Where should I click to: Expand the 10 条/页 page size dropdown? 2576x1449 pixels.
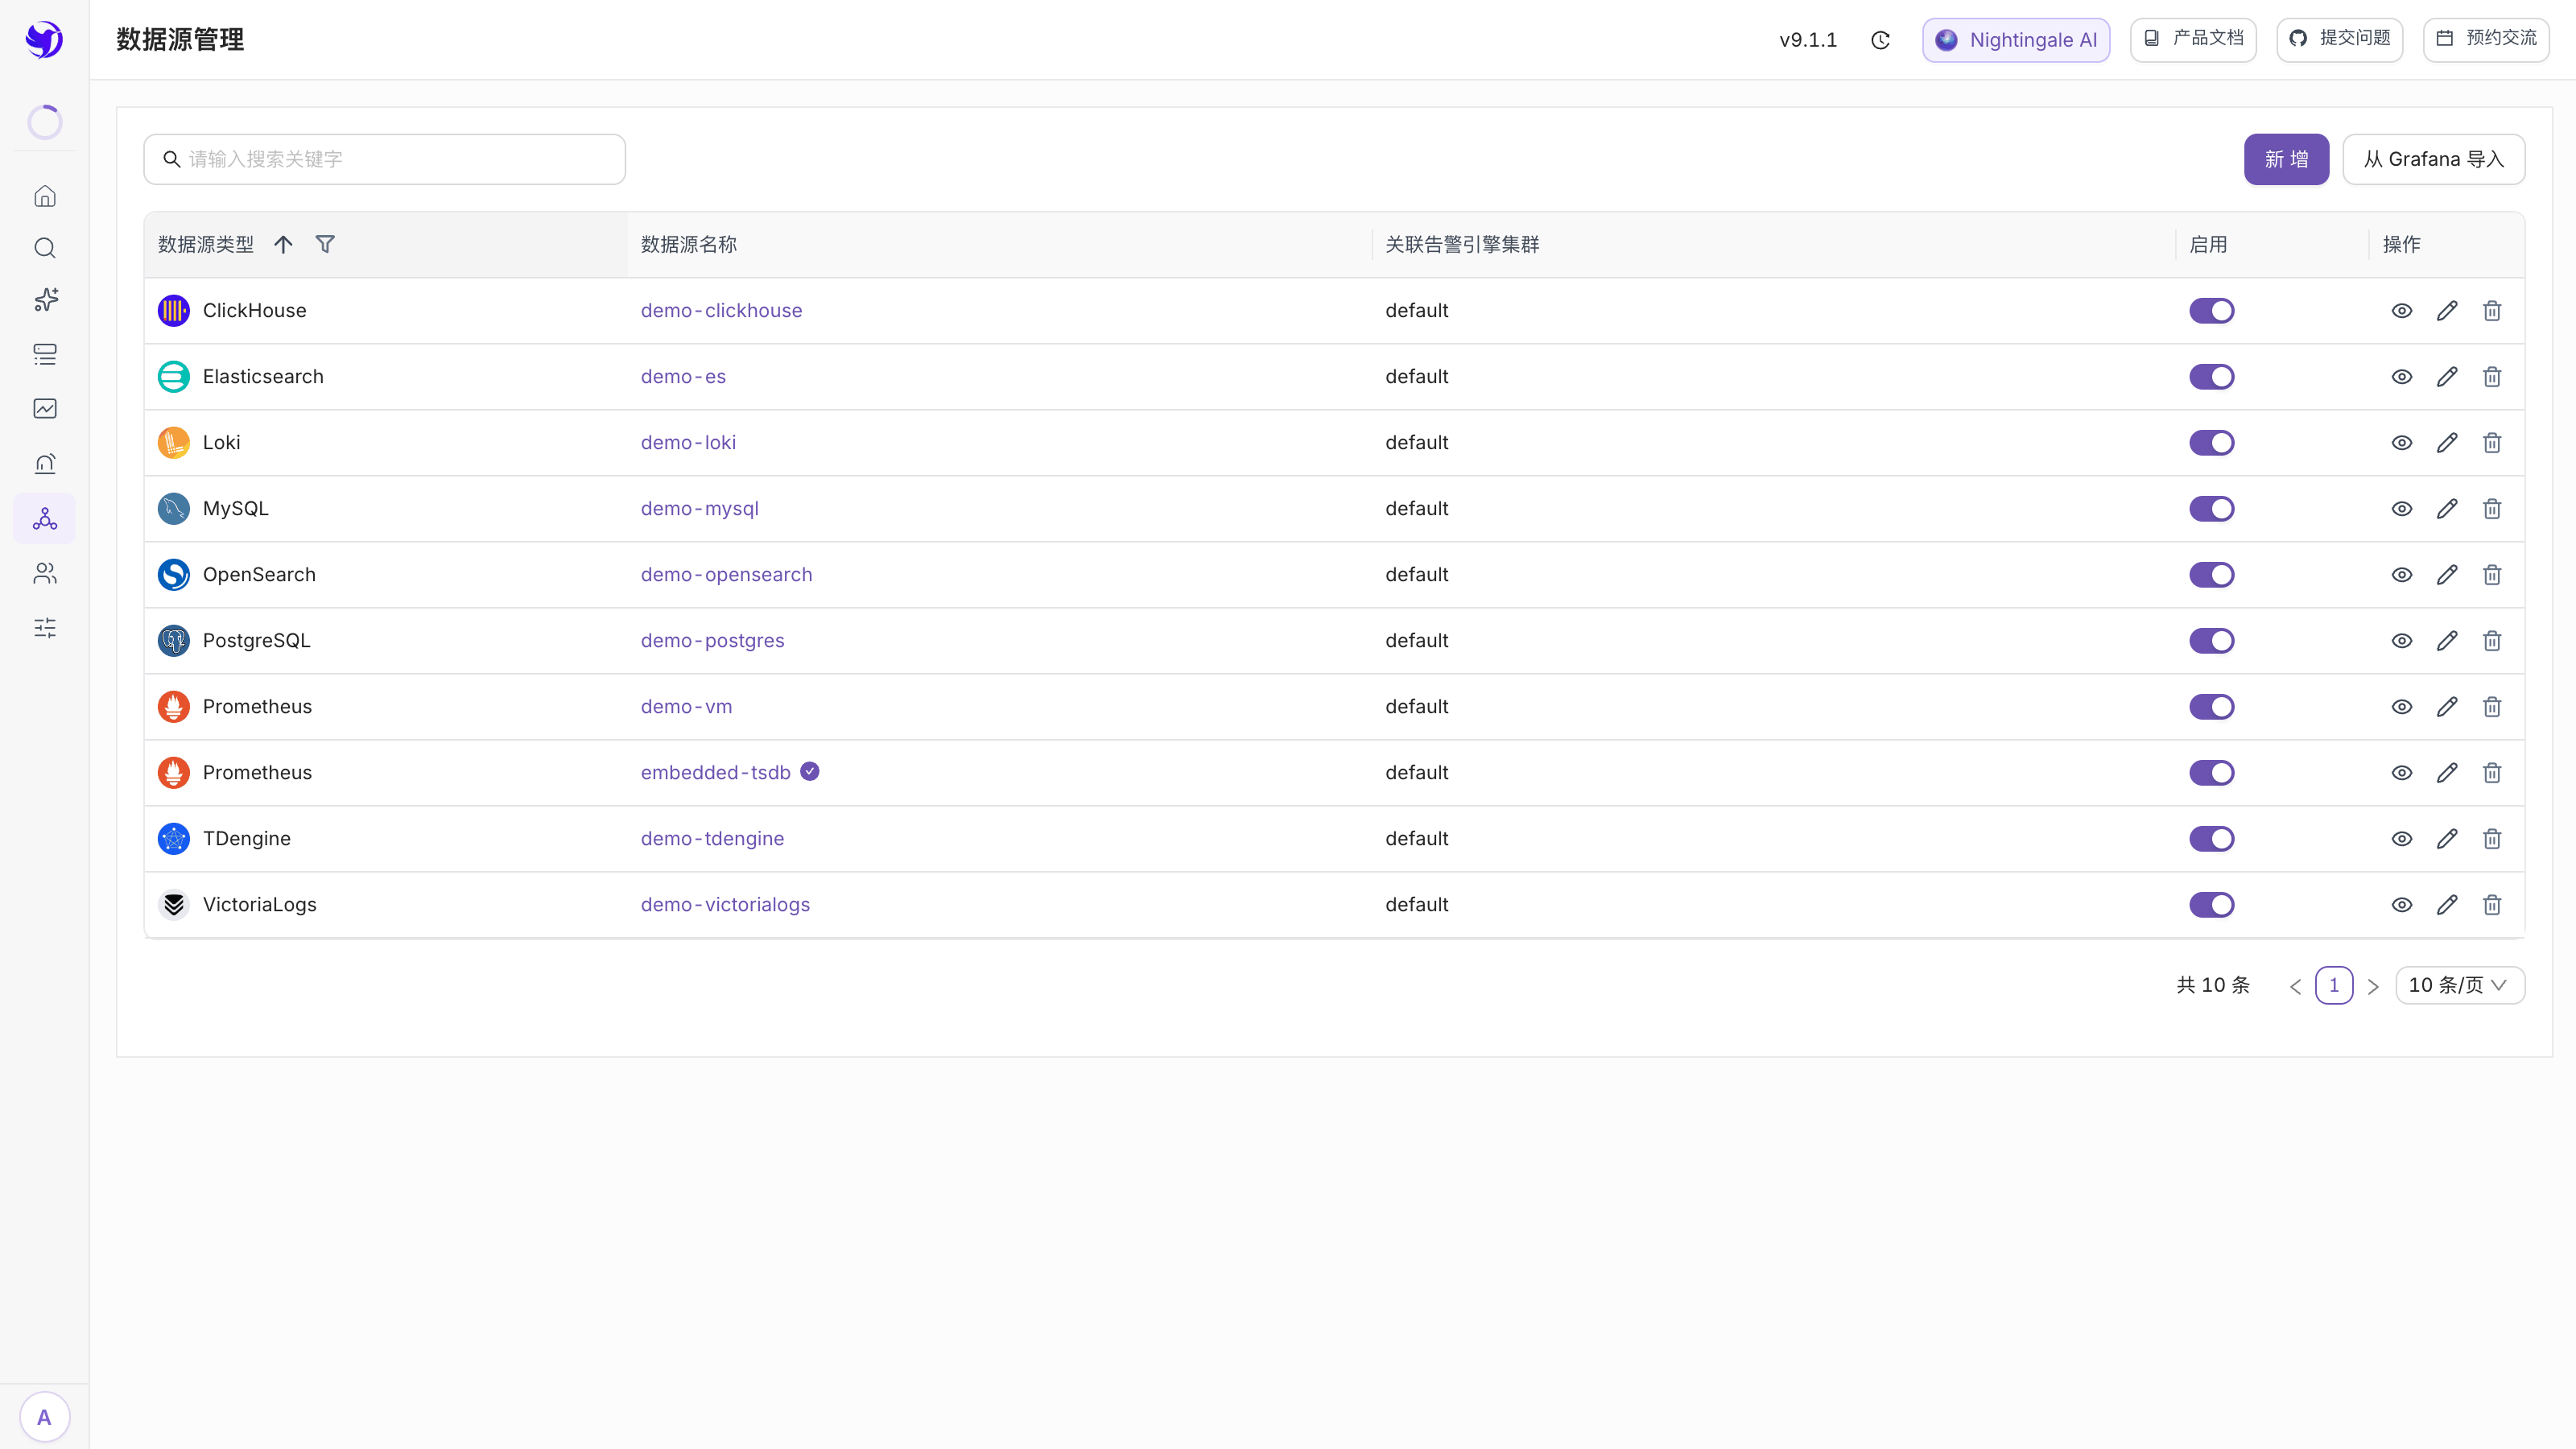(2460, 985)
